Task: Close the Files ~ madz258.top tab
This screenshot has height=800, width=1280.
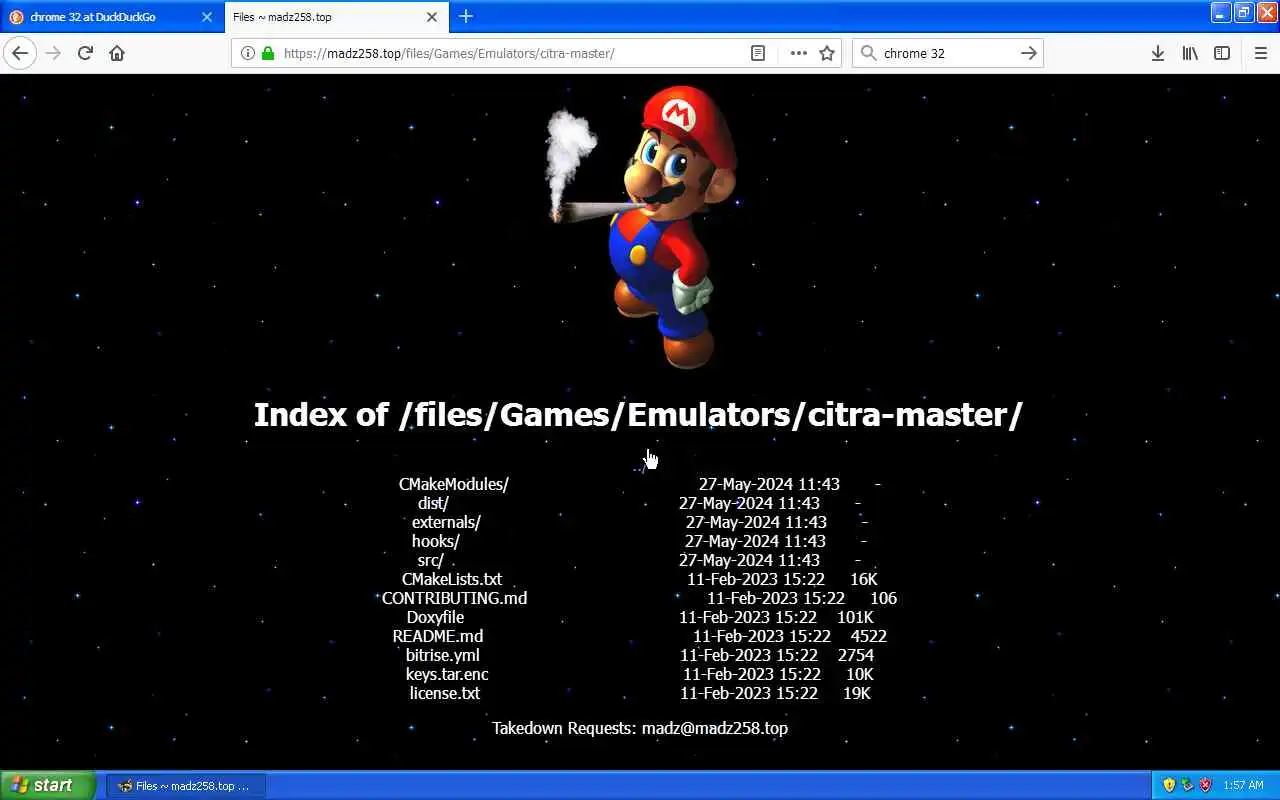Action: click(x=432, y=17)
